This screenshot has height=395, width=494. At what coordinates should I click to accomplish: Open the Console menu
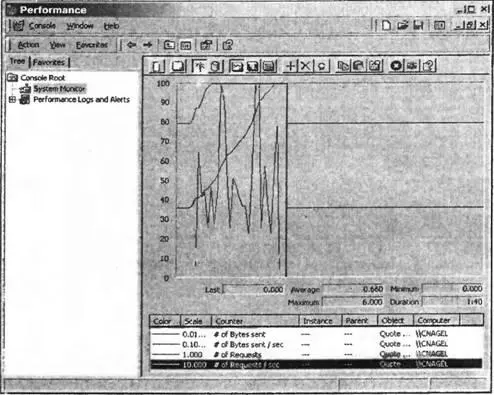click(x=42, y=26)
